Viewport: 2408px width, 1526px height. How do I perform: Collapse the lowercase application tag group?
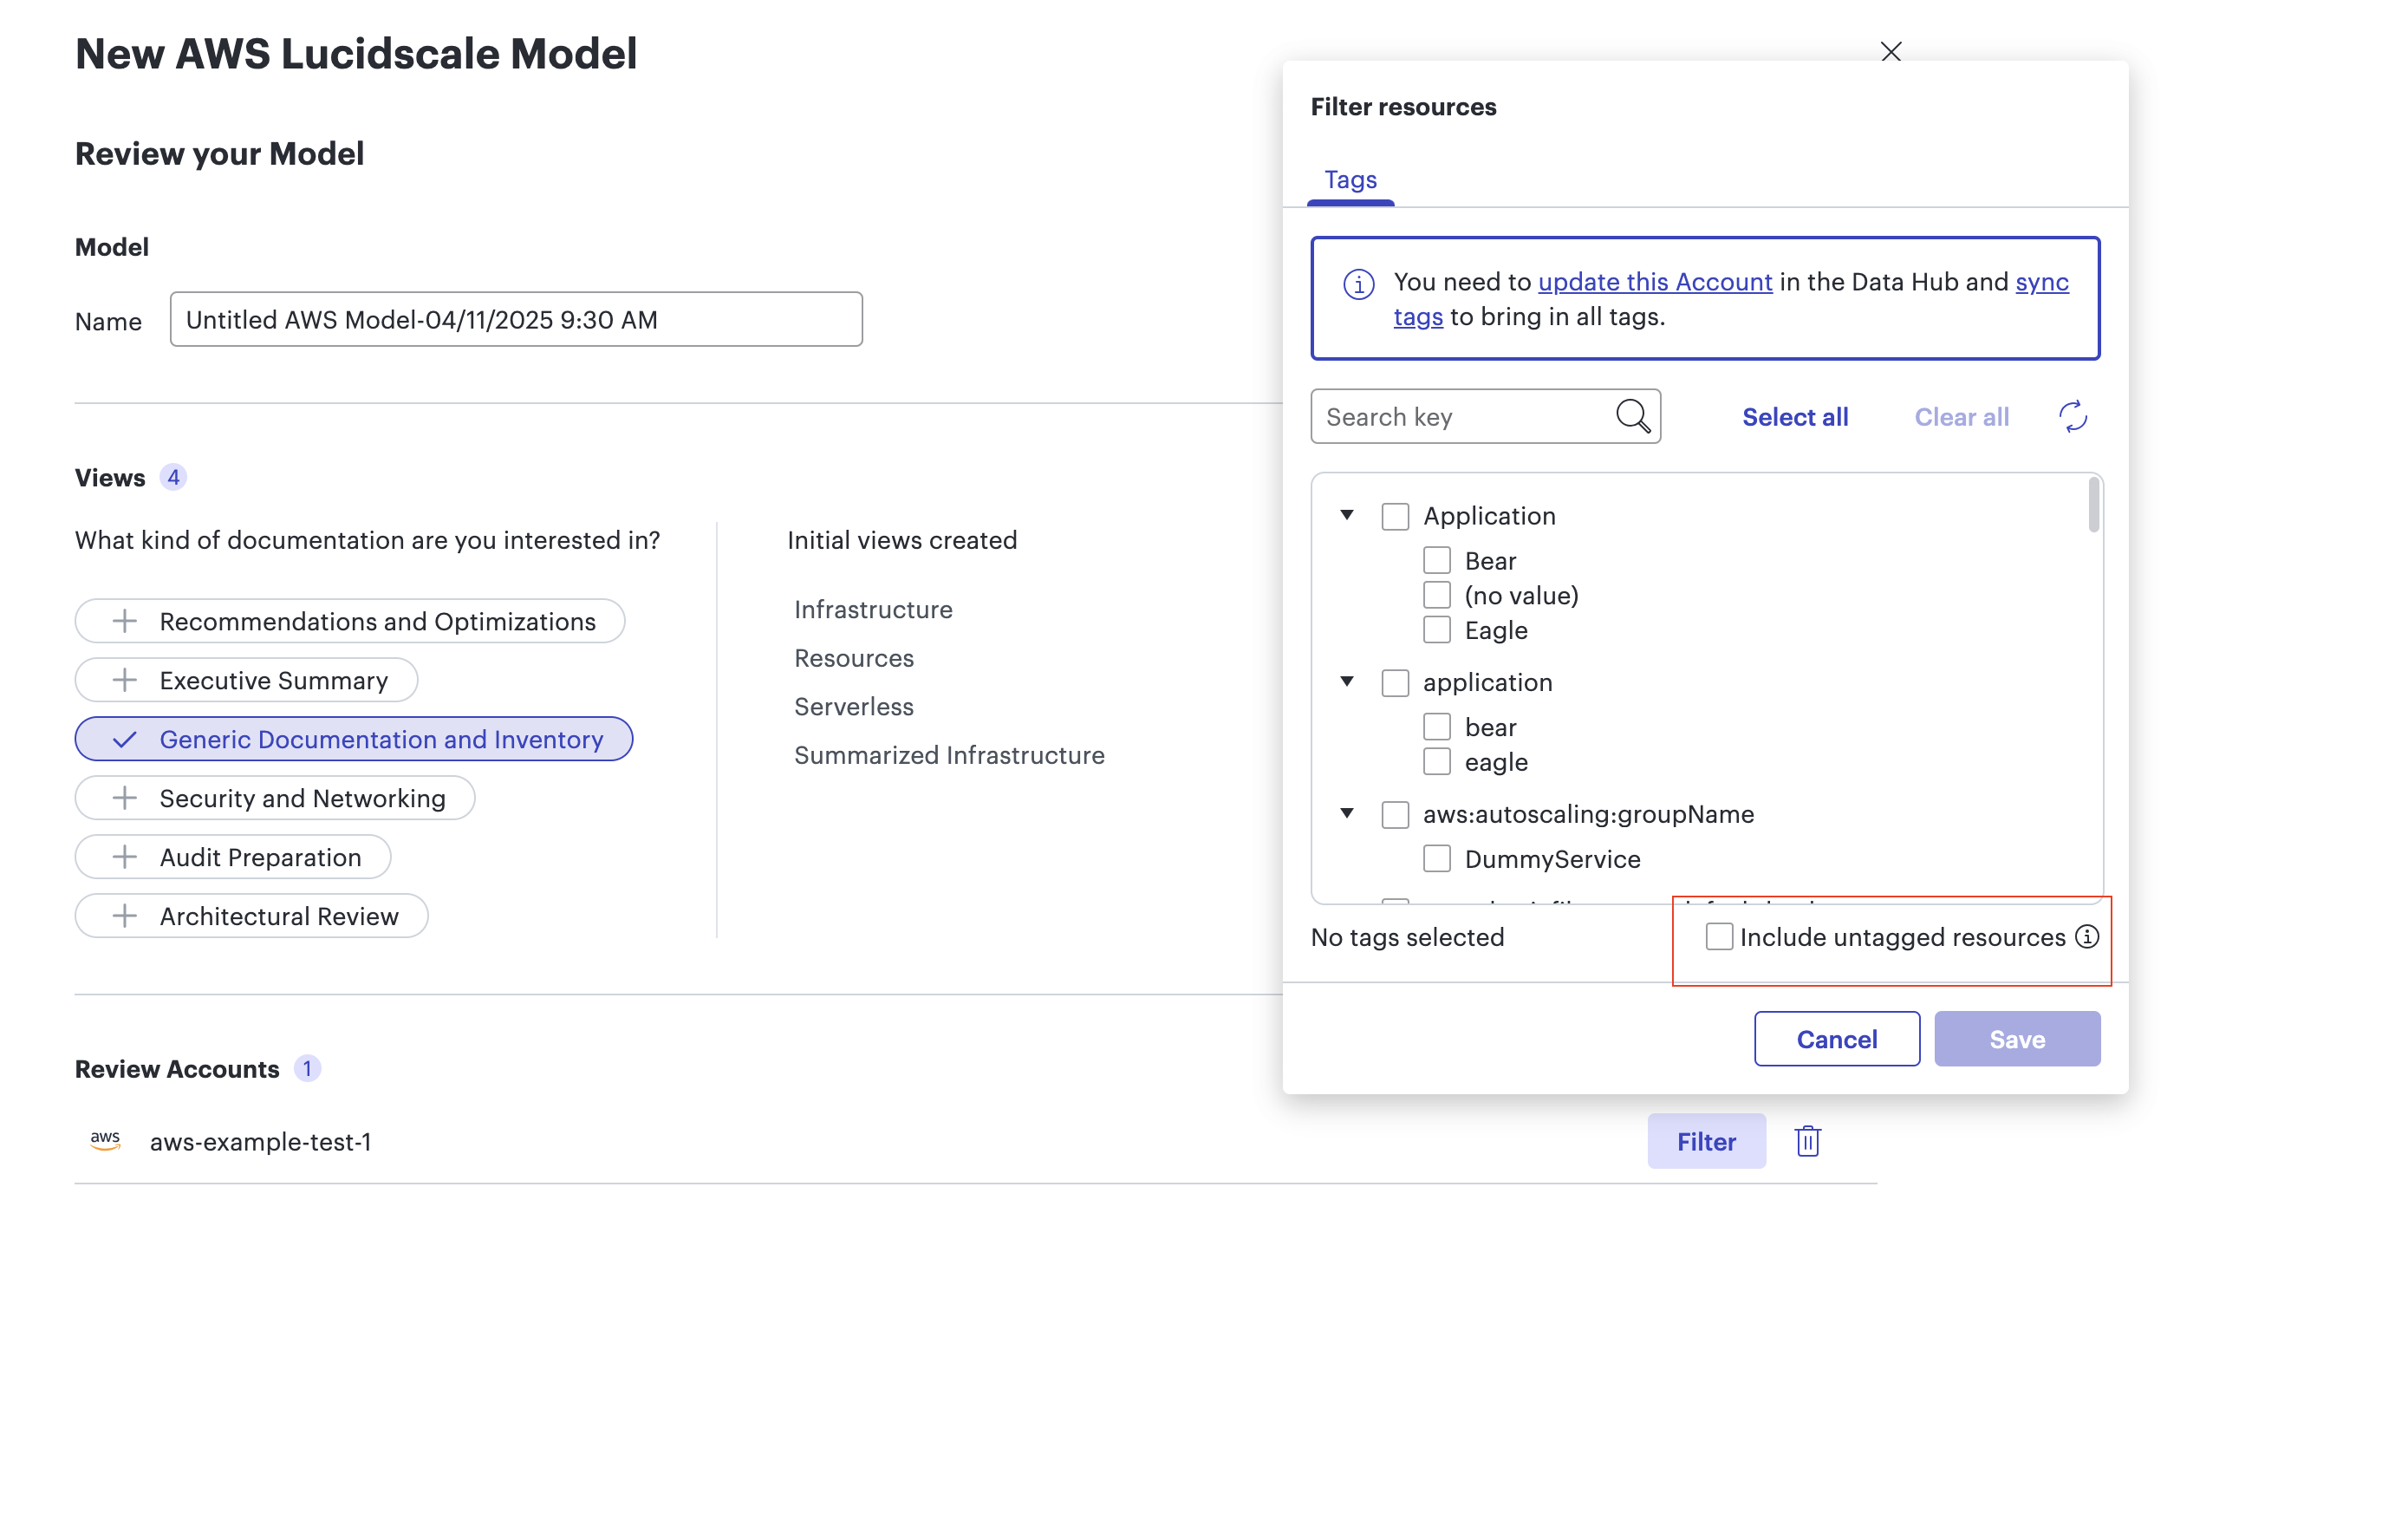coord(1347,681)
